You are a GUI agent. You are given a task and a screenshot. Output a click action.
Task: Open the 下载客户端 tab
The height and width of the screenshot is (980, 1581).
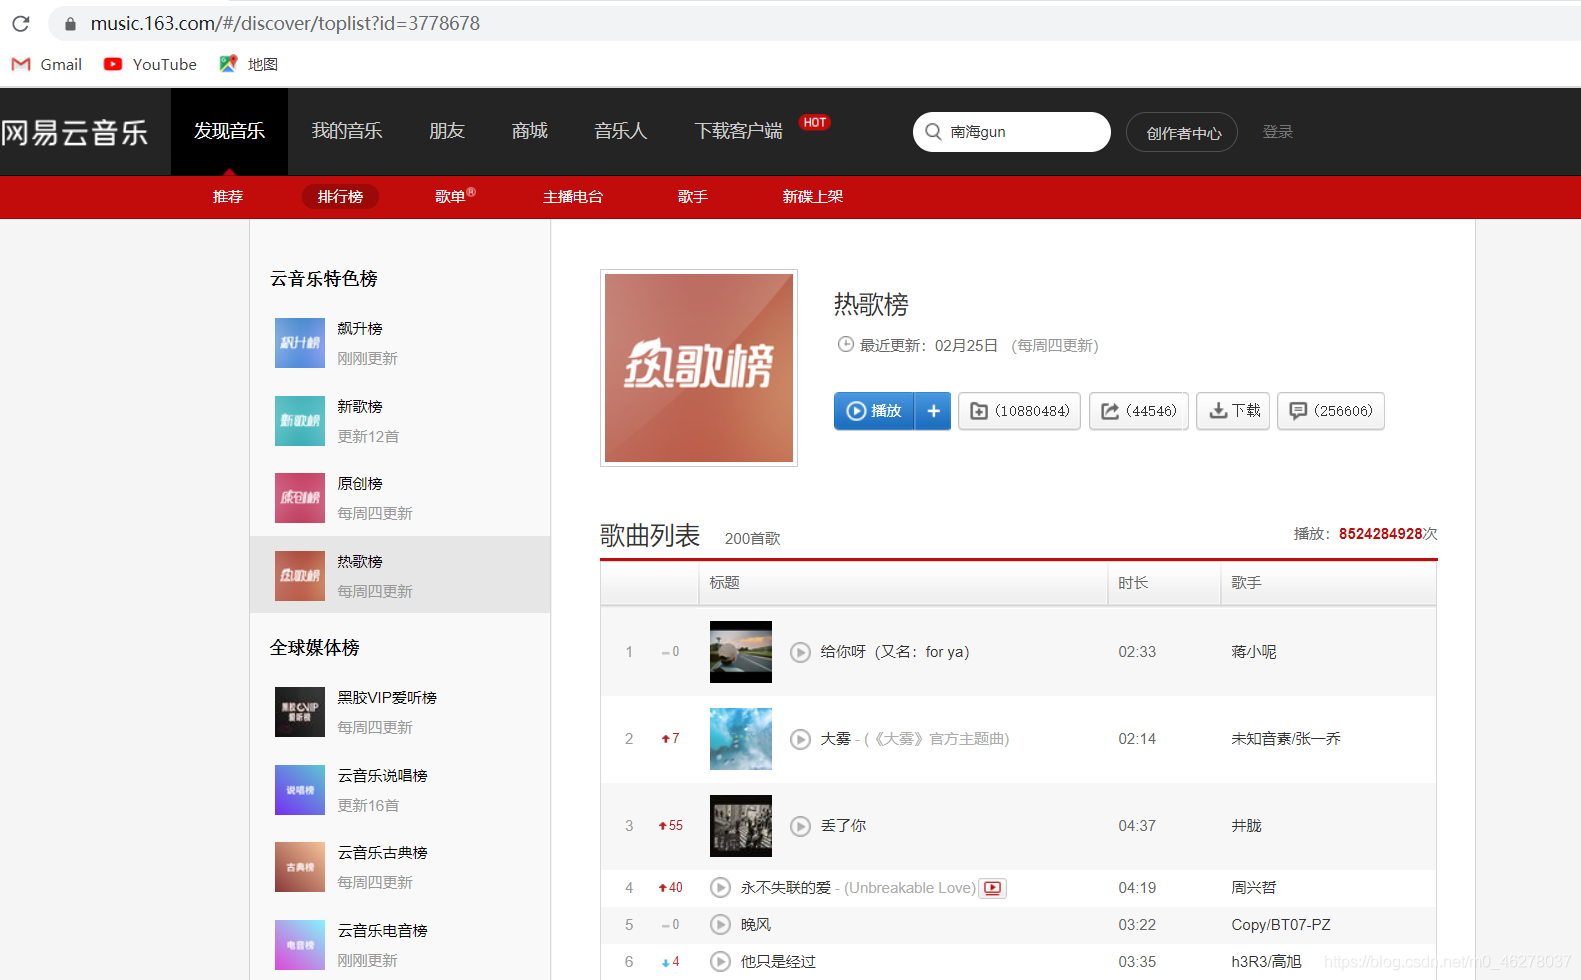(x=739, y=131)
